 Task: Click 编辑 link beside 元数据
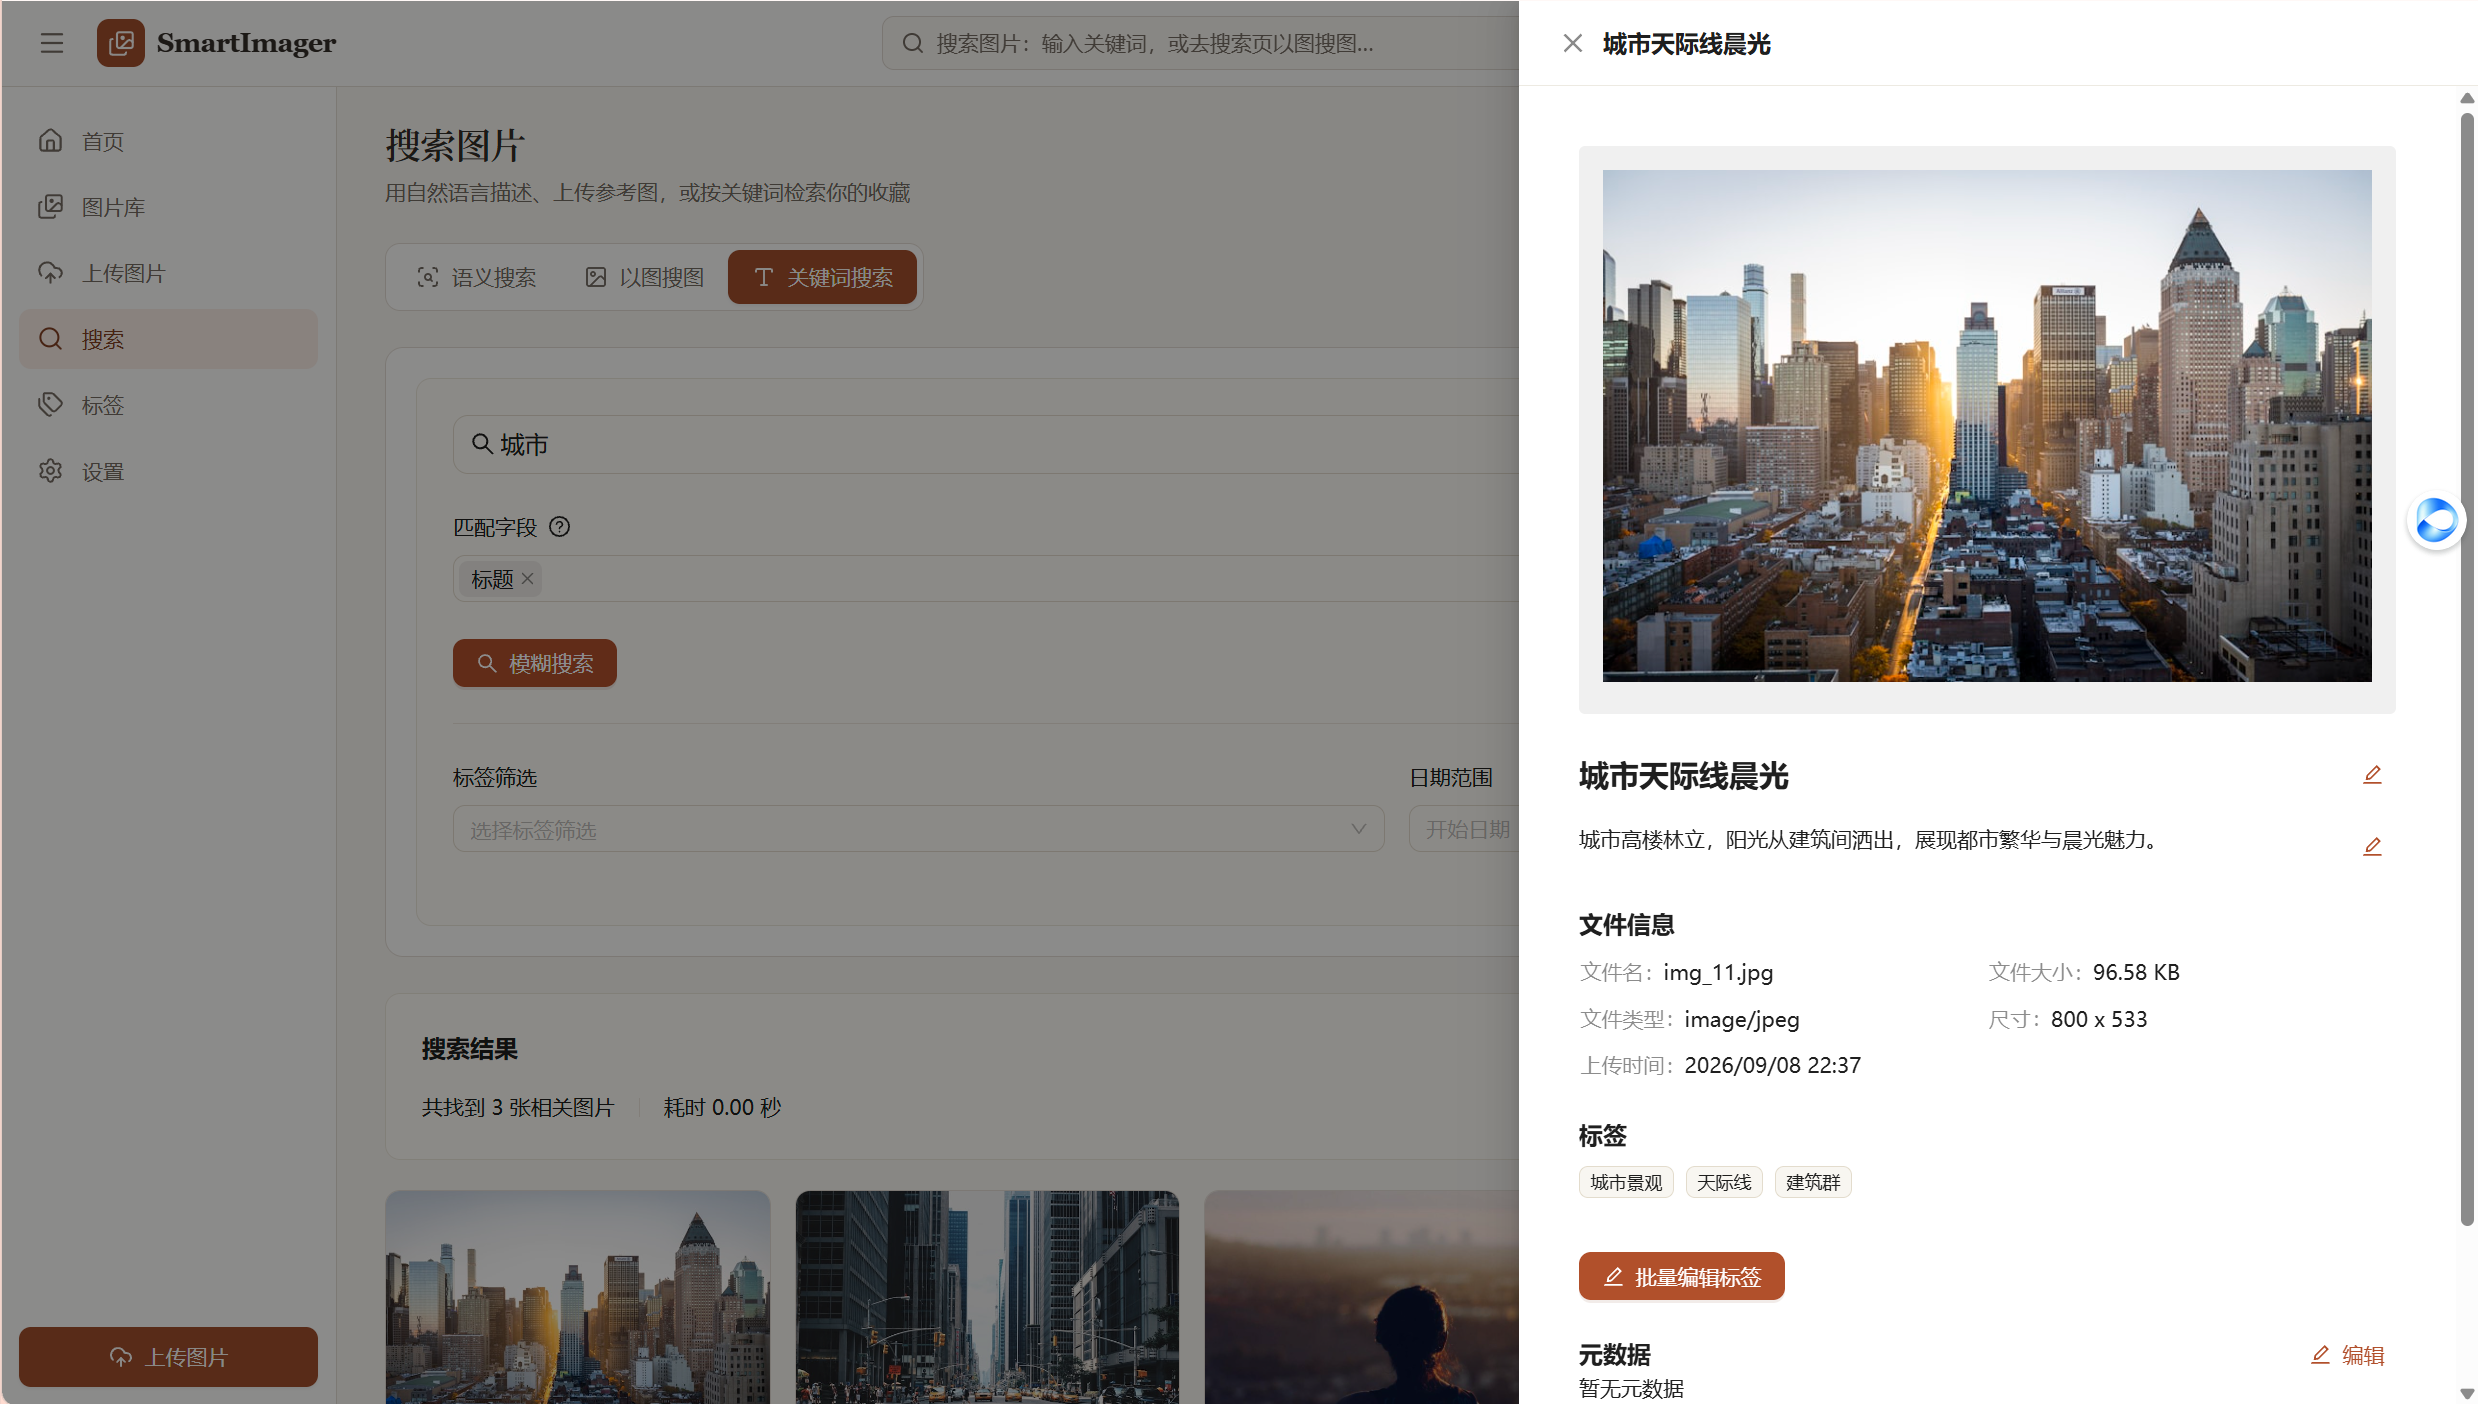(2348, 1355)
